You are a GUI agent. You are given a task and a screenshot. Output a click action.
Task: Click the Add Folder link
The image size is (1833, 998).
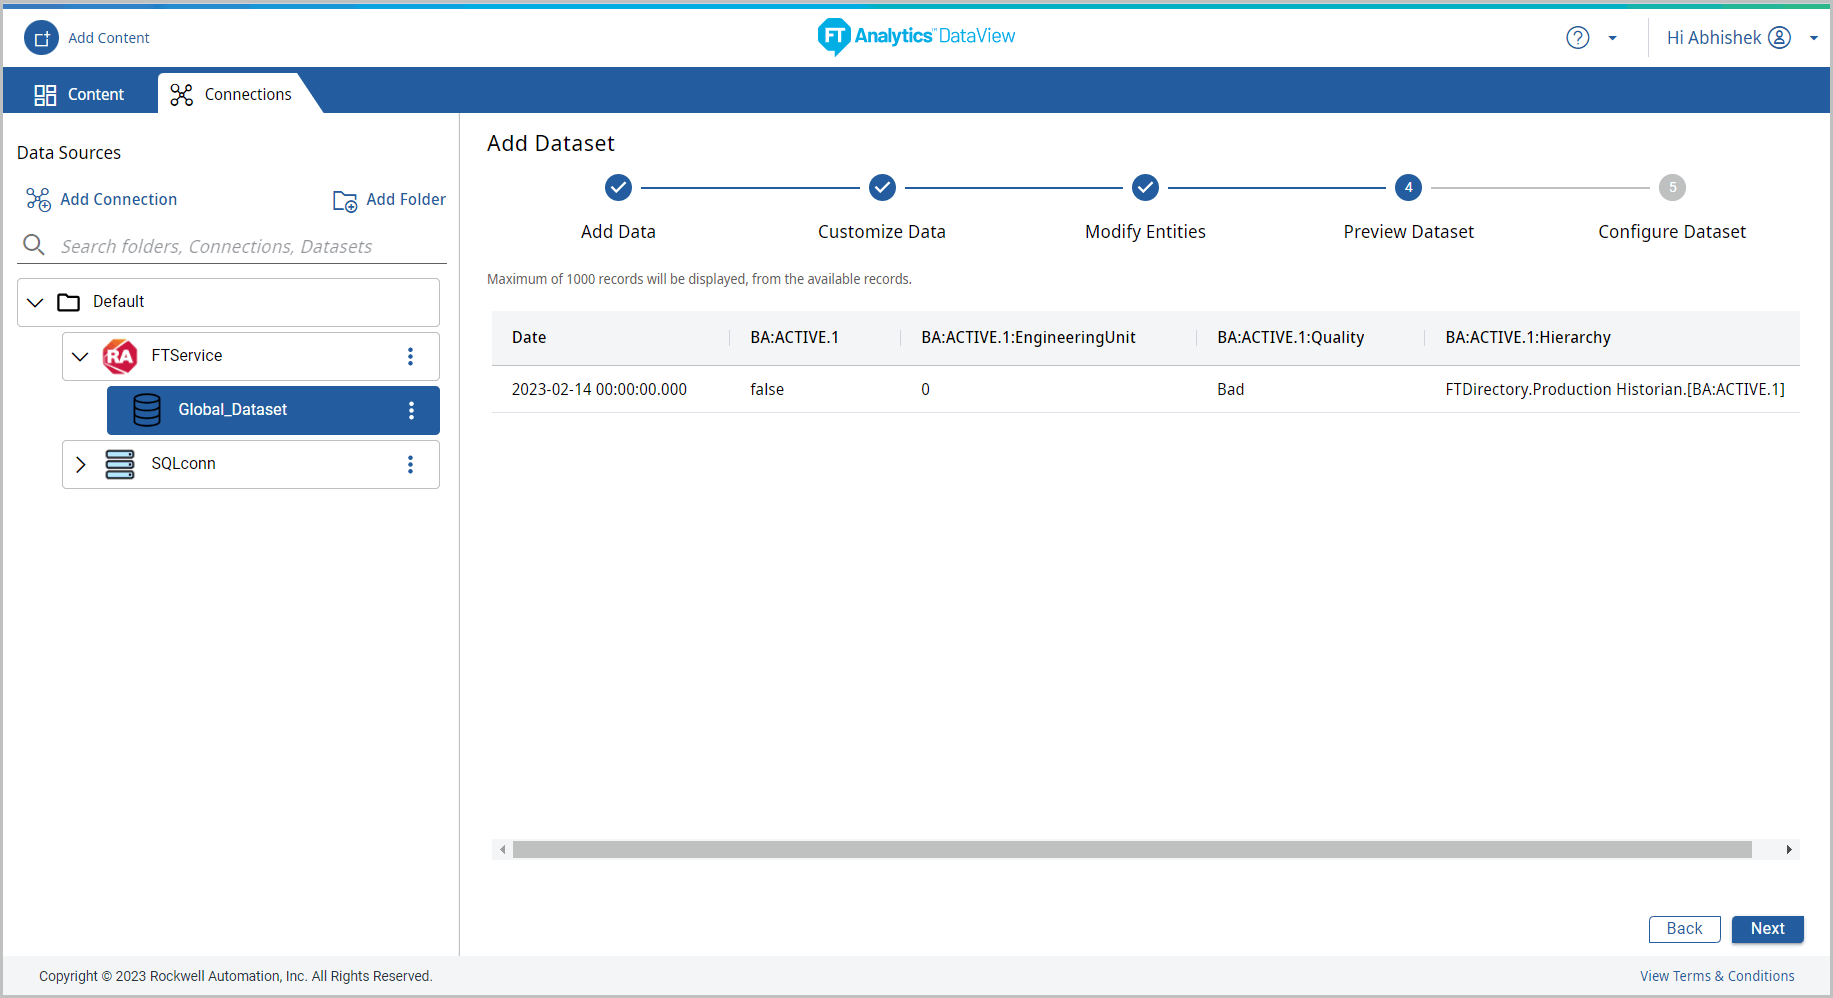click(406, 200)
